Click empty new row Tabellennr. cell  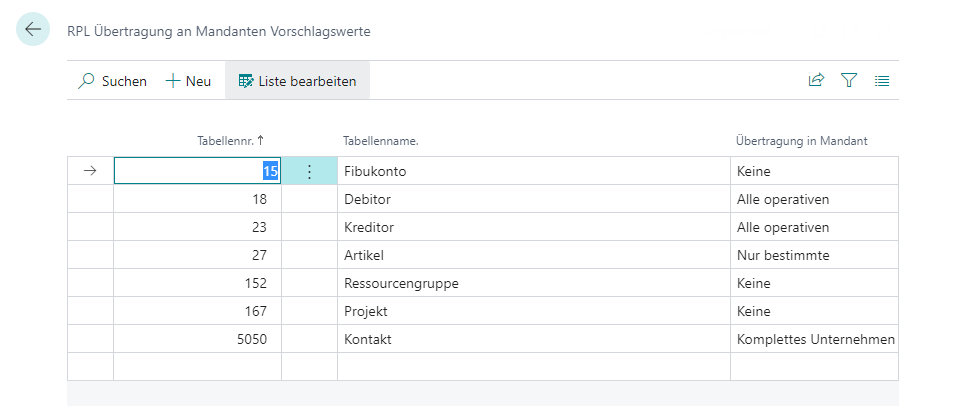point(197,367)
